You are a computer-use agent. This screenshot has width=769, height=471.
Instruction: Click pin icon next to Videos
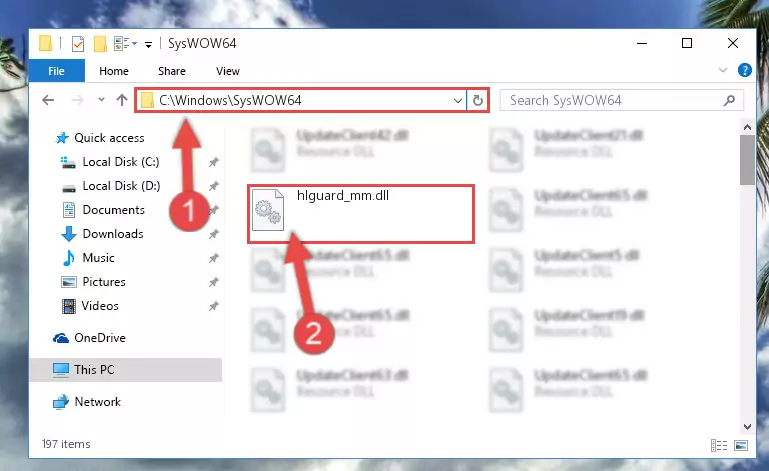[213, 306]
